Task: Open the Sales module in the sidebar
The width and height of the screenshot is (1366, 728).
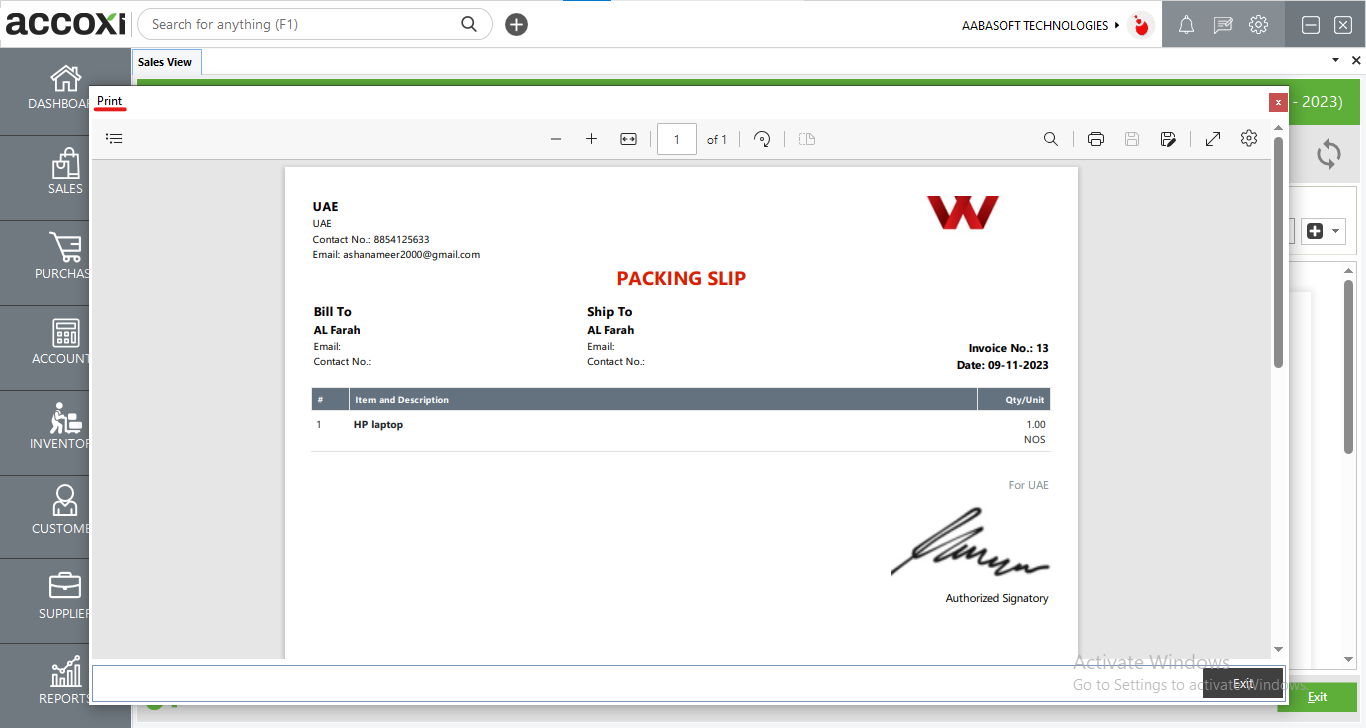Action: coord(65,172)
